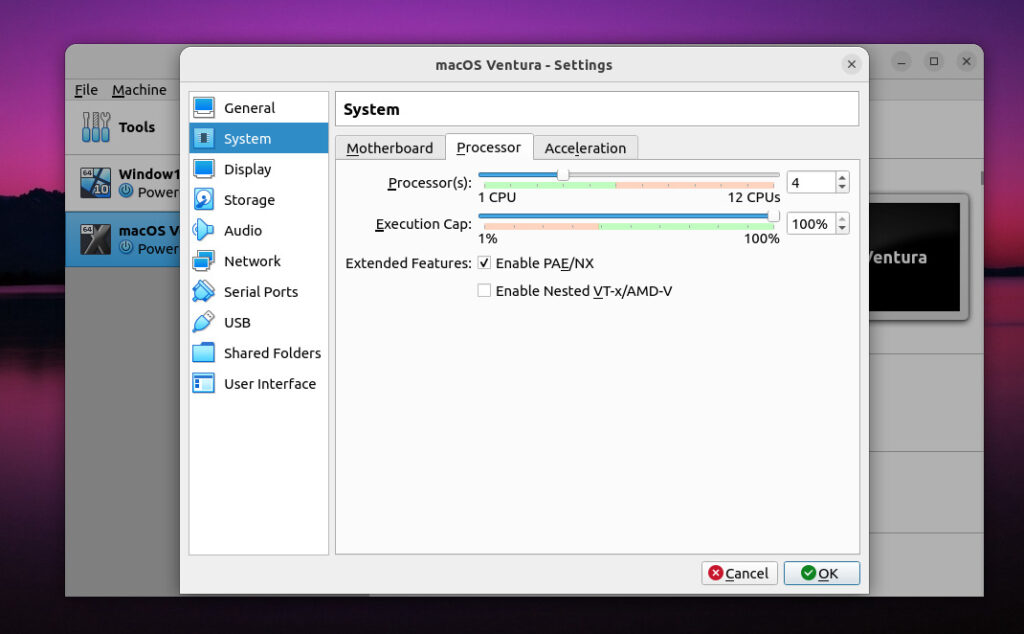The image size is (1024, 634).
Task: Disable the Enable PAE/NX checkbox
Action: point(484,263)
